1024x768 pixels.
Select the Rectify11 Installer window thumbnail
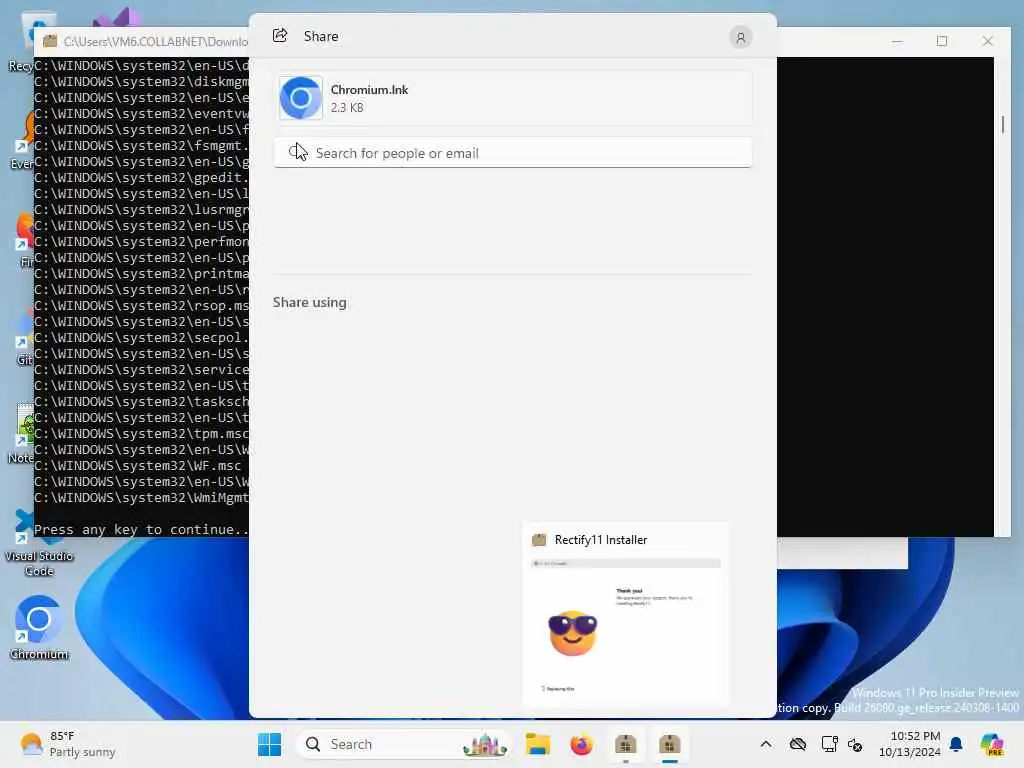[x=626, y=614]
